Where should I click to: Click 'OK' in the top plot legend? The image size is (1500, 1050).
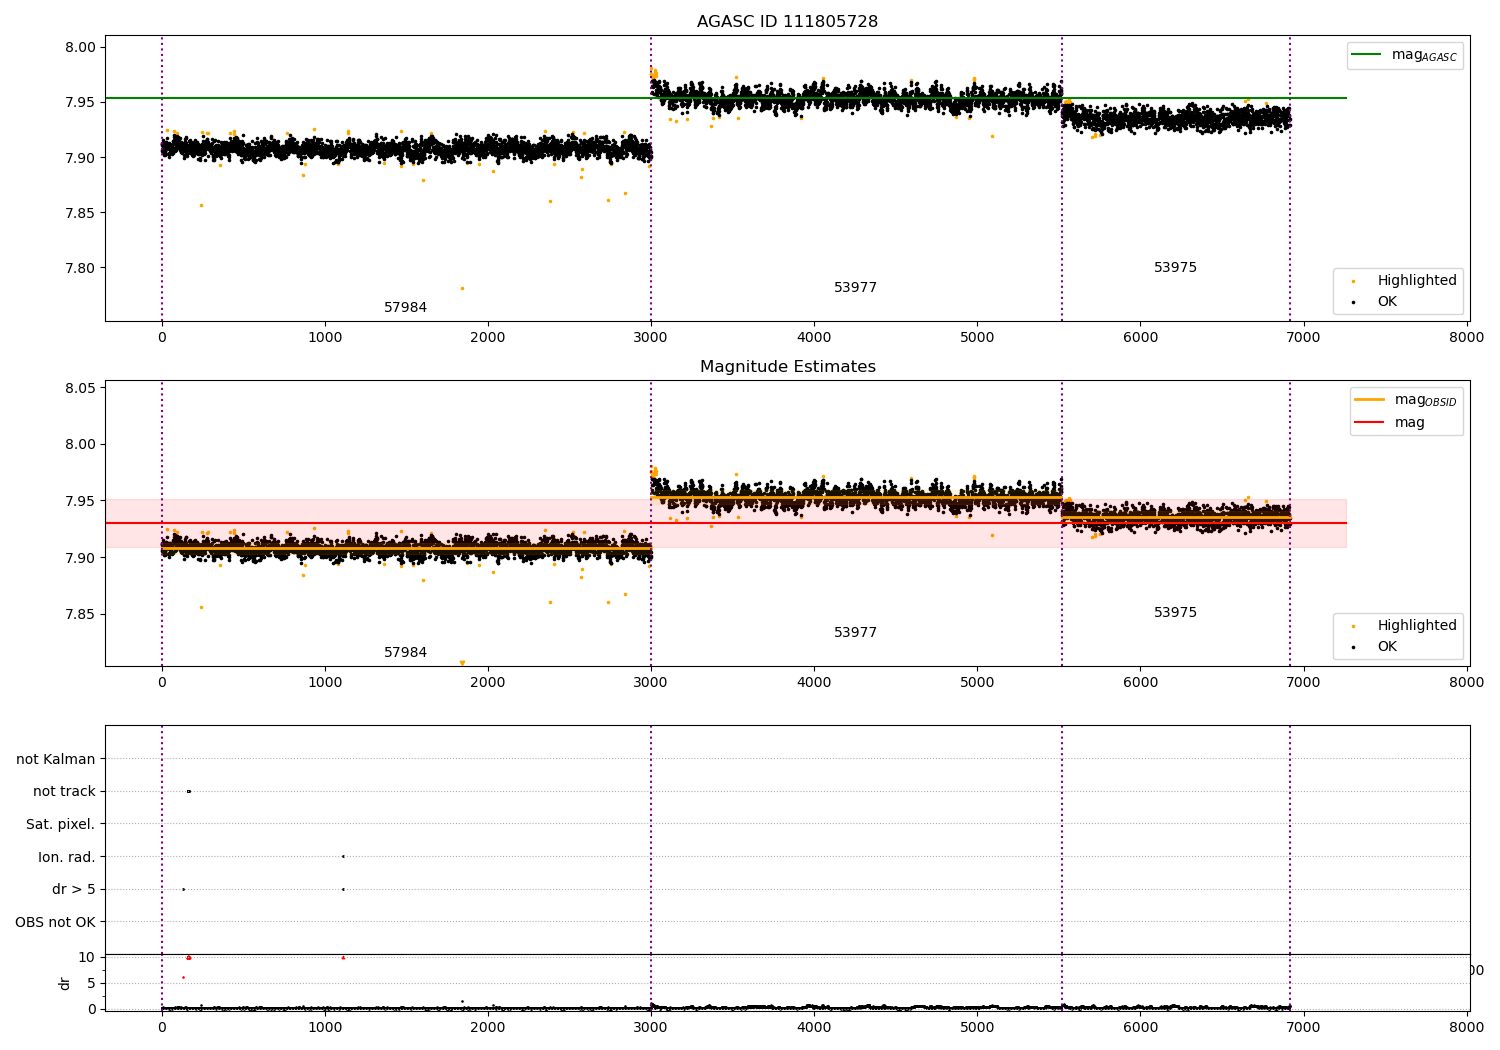(1387, 302)
